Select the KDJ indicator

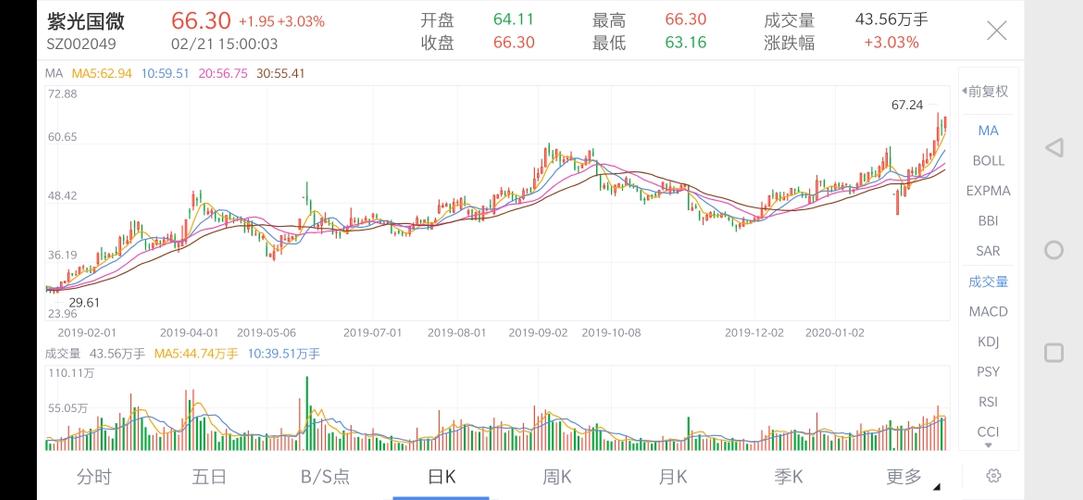click(x=988, y=342)
